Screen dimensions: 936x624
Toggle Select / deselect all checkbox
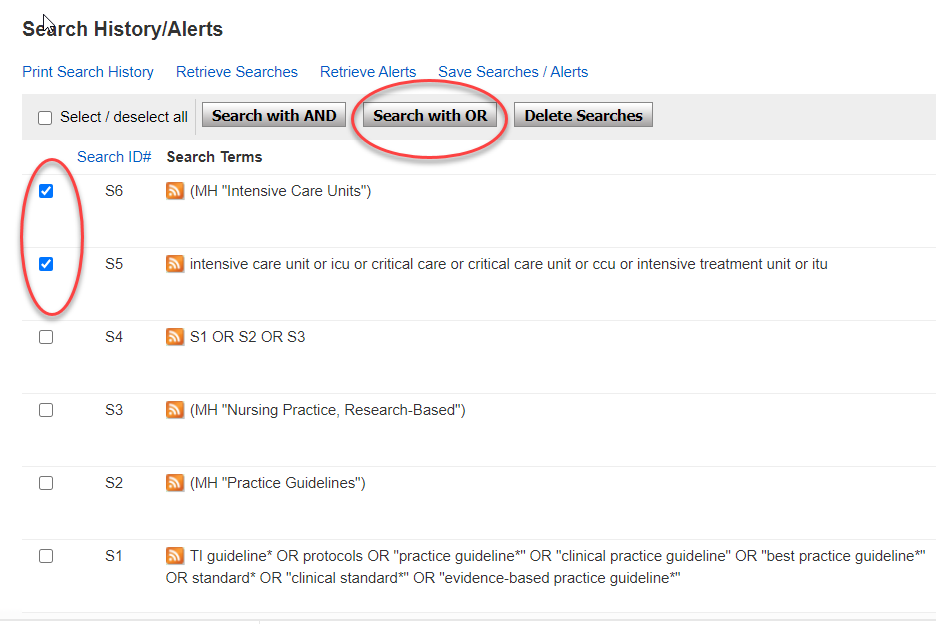tap(45, 118)
